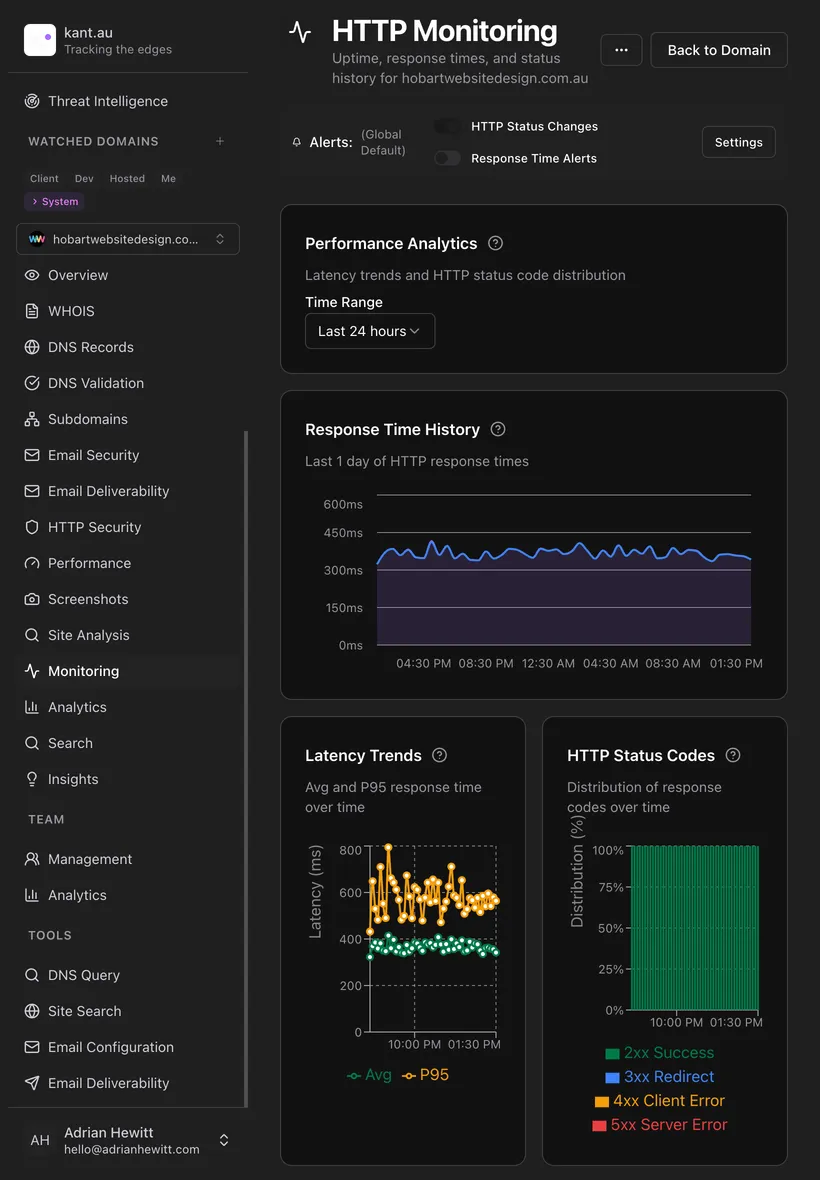Click the Screenshots camera icon
This screenshot has height=1180, width=820.
click(32, 600)
